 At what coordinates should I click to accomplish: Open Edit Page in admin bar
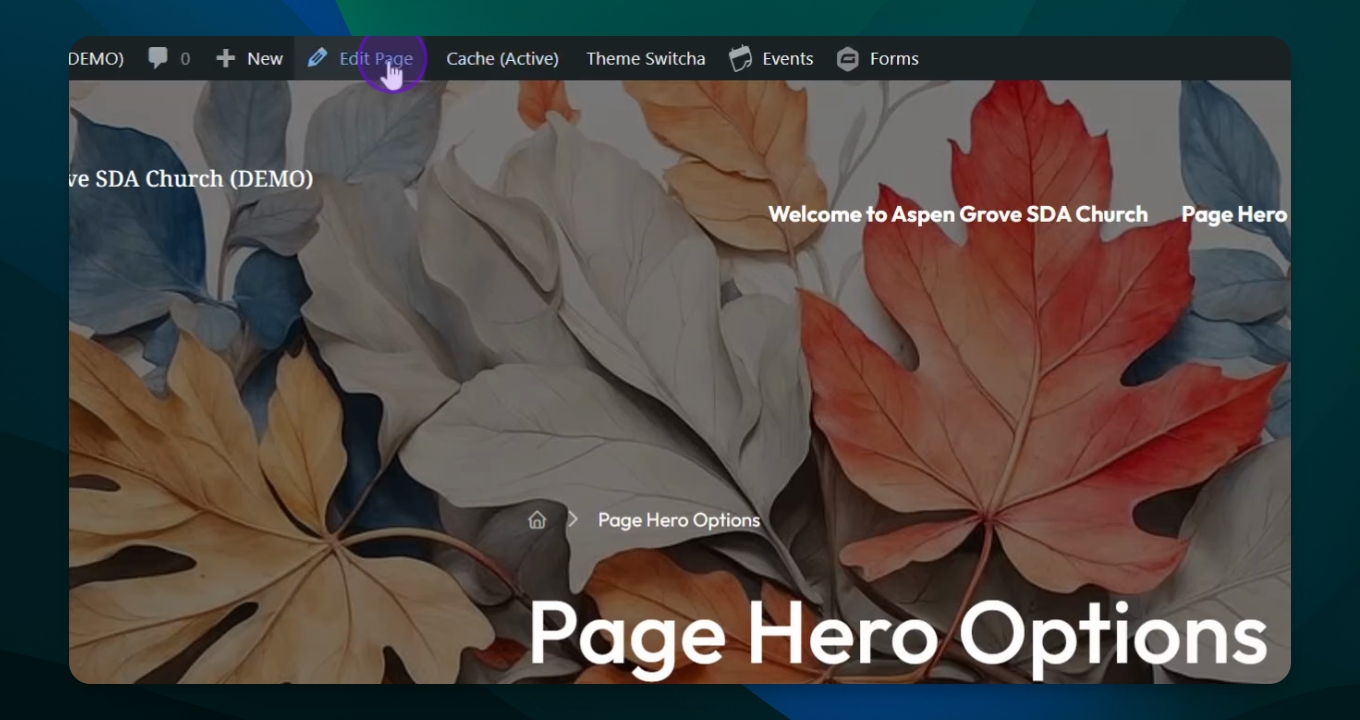(x=360, y=58)
